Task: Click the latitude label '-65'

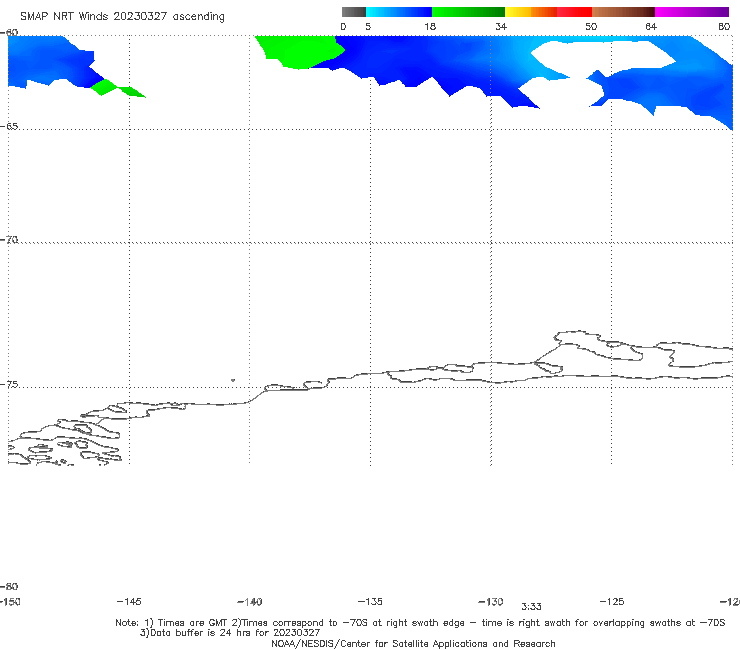Action: pos(9,127)
